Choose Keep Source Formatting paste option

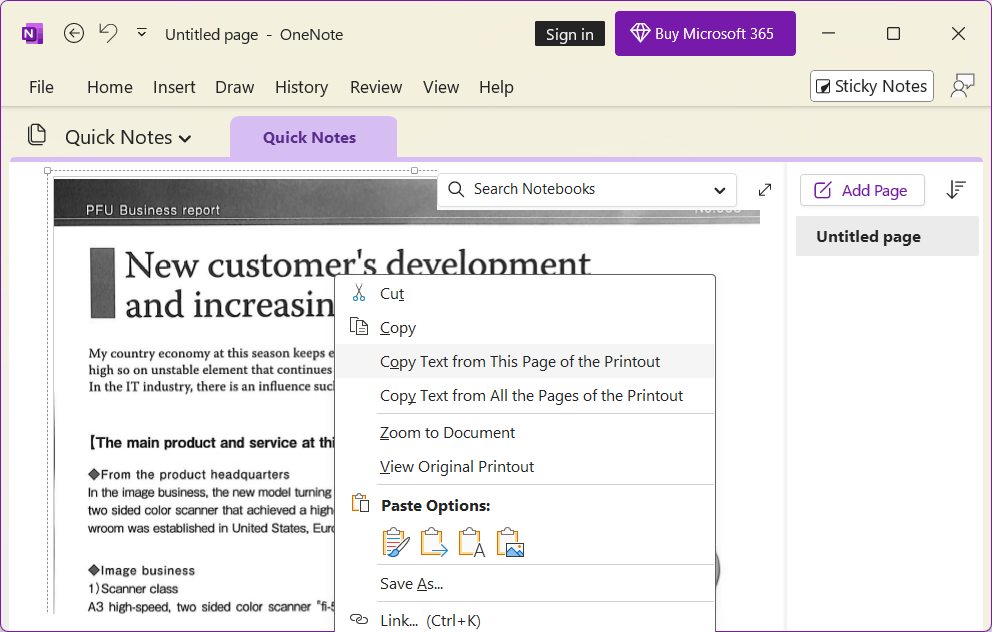(396, 542)
